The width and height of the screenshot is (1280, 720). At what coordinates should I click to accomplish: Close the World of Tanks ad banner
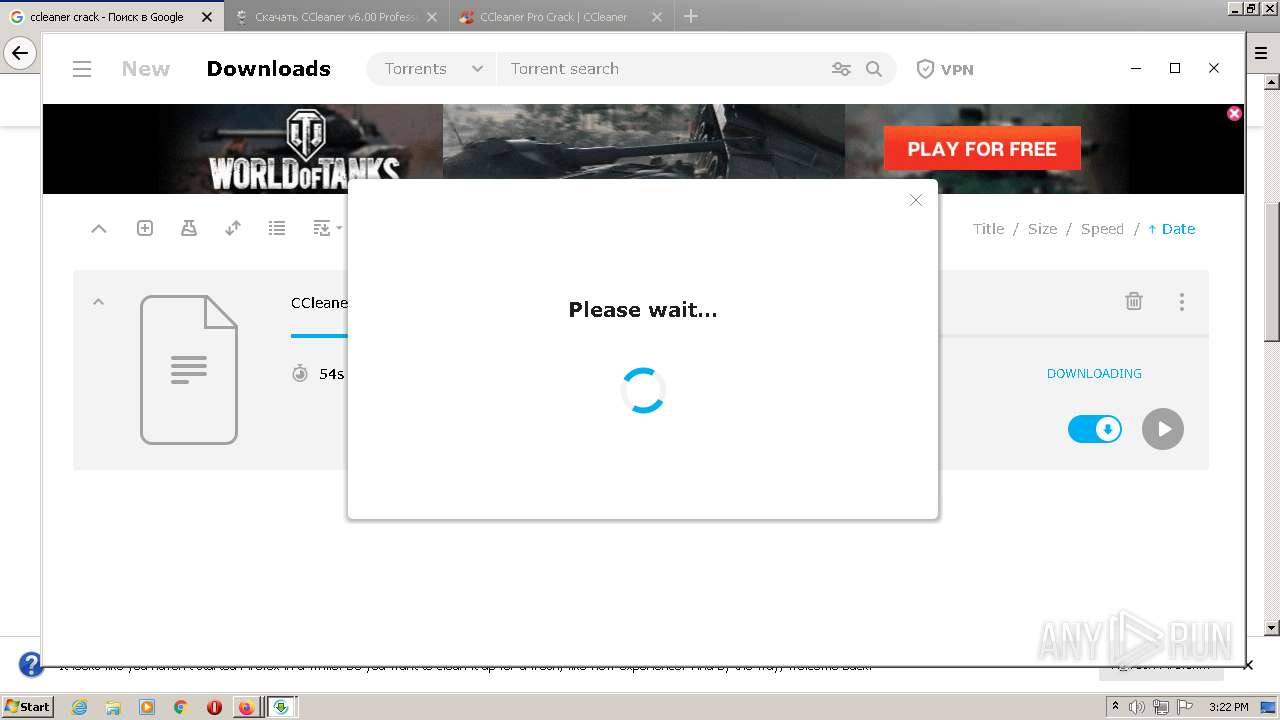pyautogui.click(x=1234, y=113)
